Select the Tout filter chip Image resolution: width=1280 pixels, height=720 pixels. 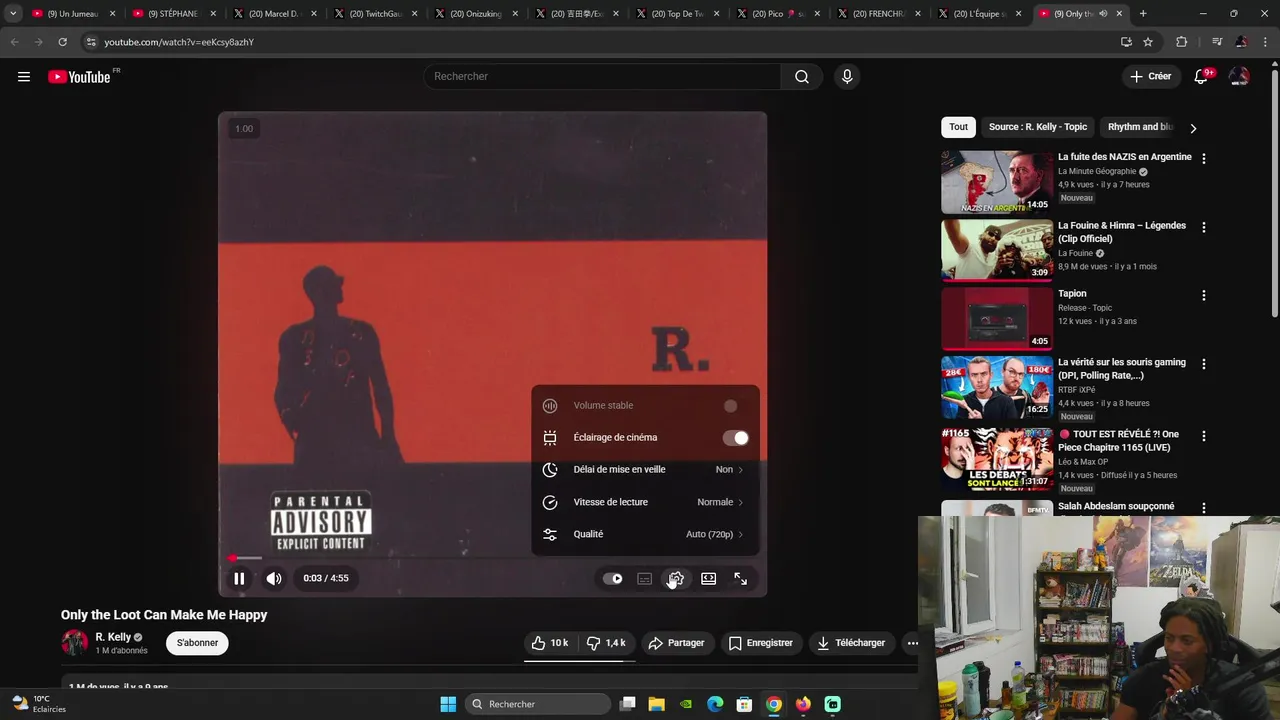point(958,127)
